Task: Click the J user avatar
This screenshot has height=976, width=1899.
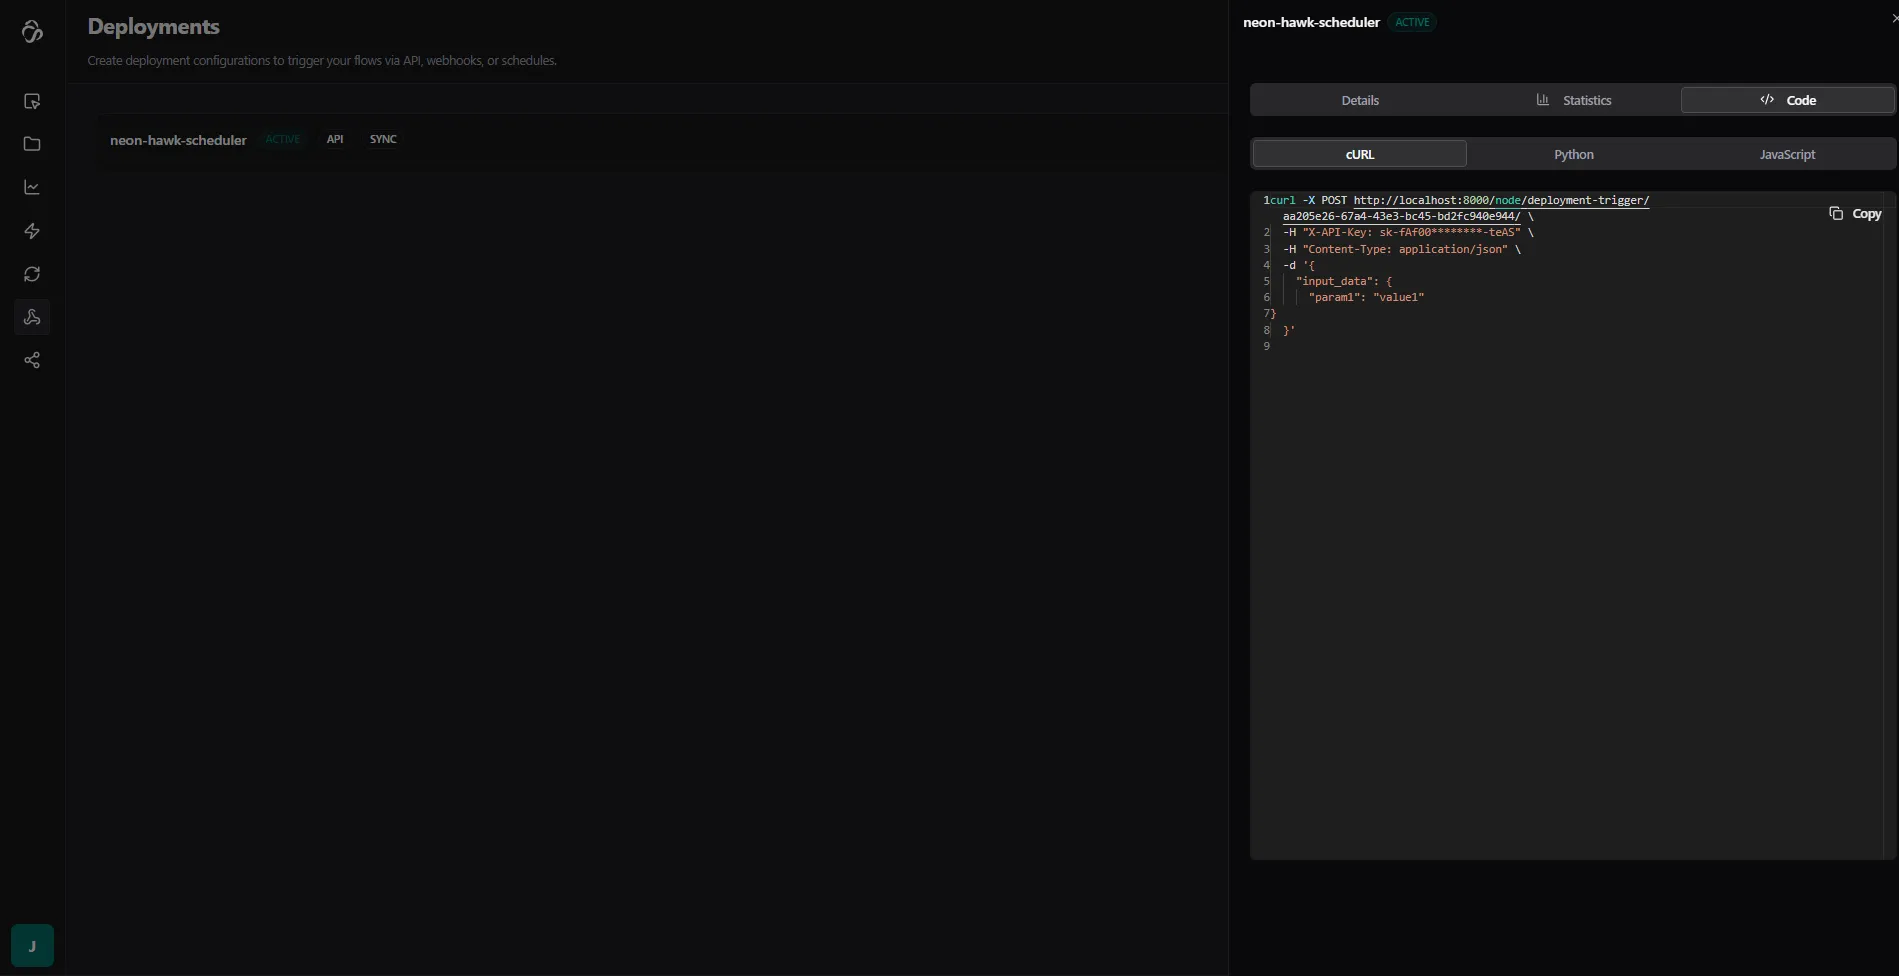Action: [32, 945]
